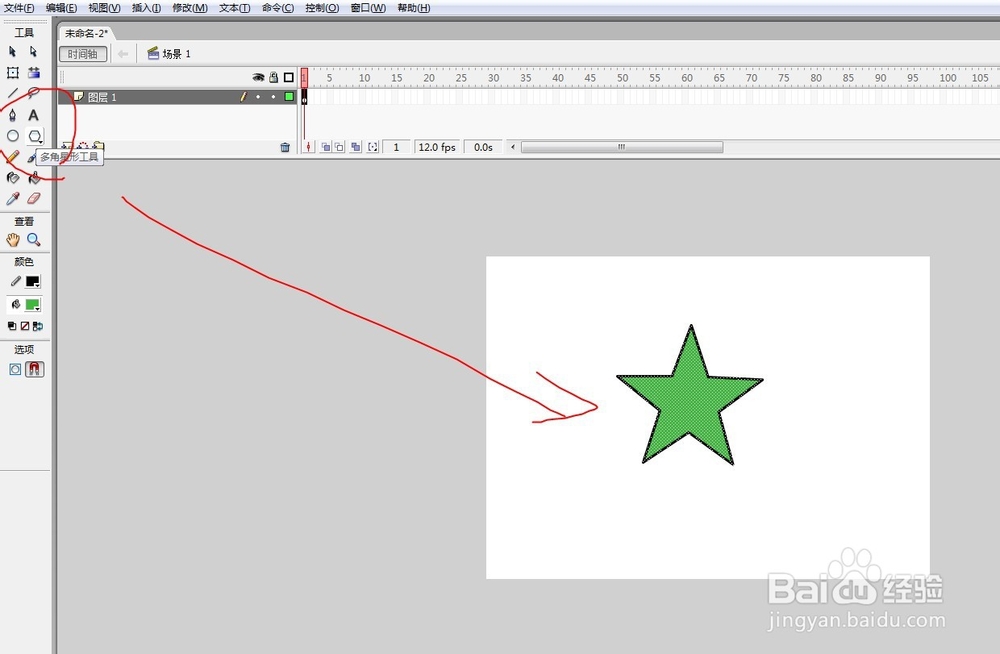Image resolution: width=1000 pixels, height=654 pixels.
Task: Toggle show/hide all layers eye icon
Action: [x=258, y=77]
